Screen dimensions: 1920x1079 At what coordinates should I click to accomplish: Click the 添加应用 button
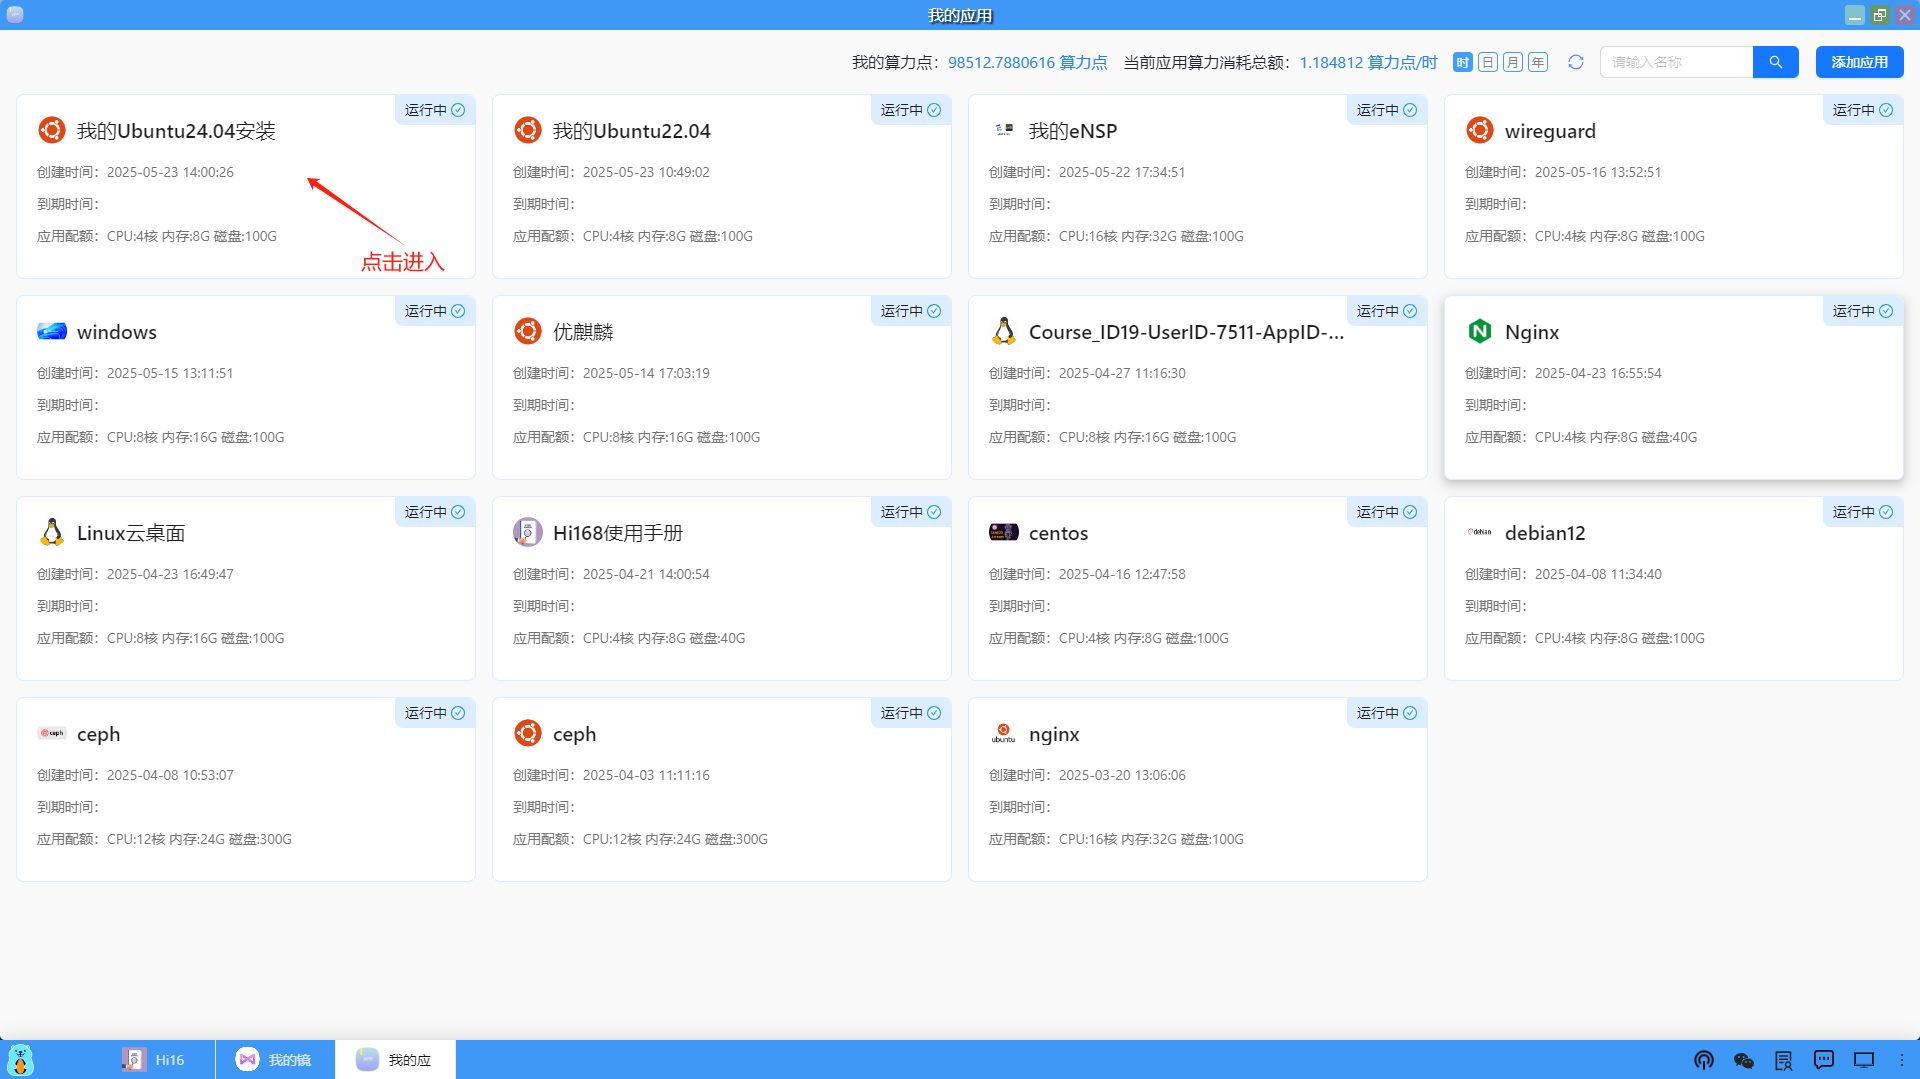pyautogui.click(x=1860, y=62)
